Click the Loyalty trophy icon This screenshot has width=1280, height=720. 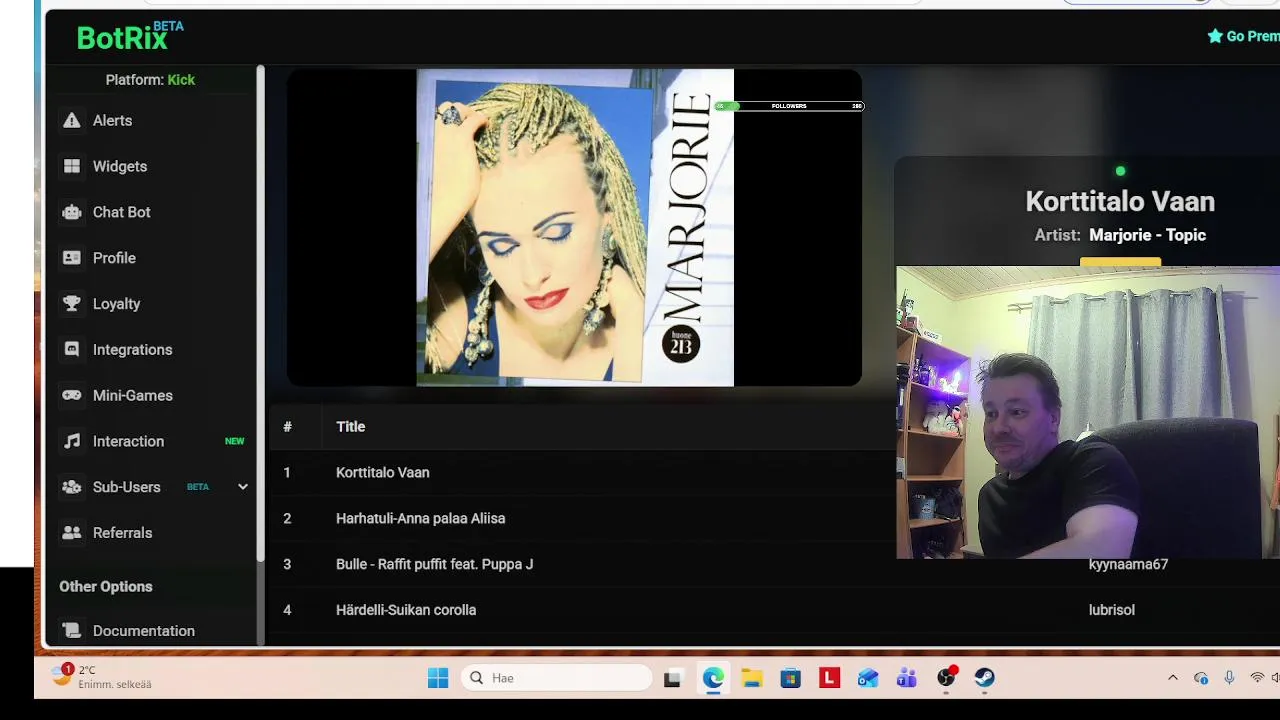[71, 304]
